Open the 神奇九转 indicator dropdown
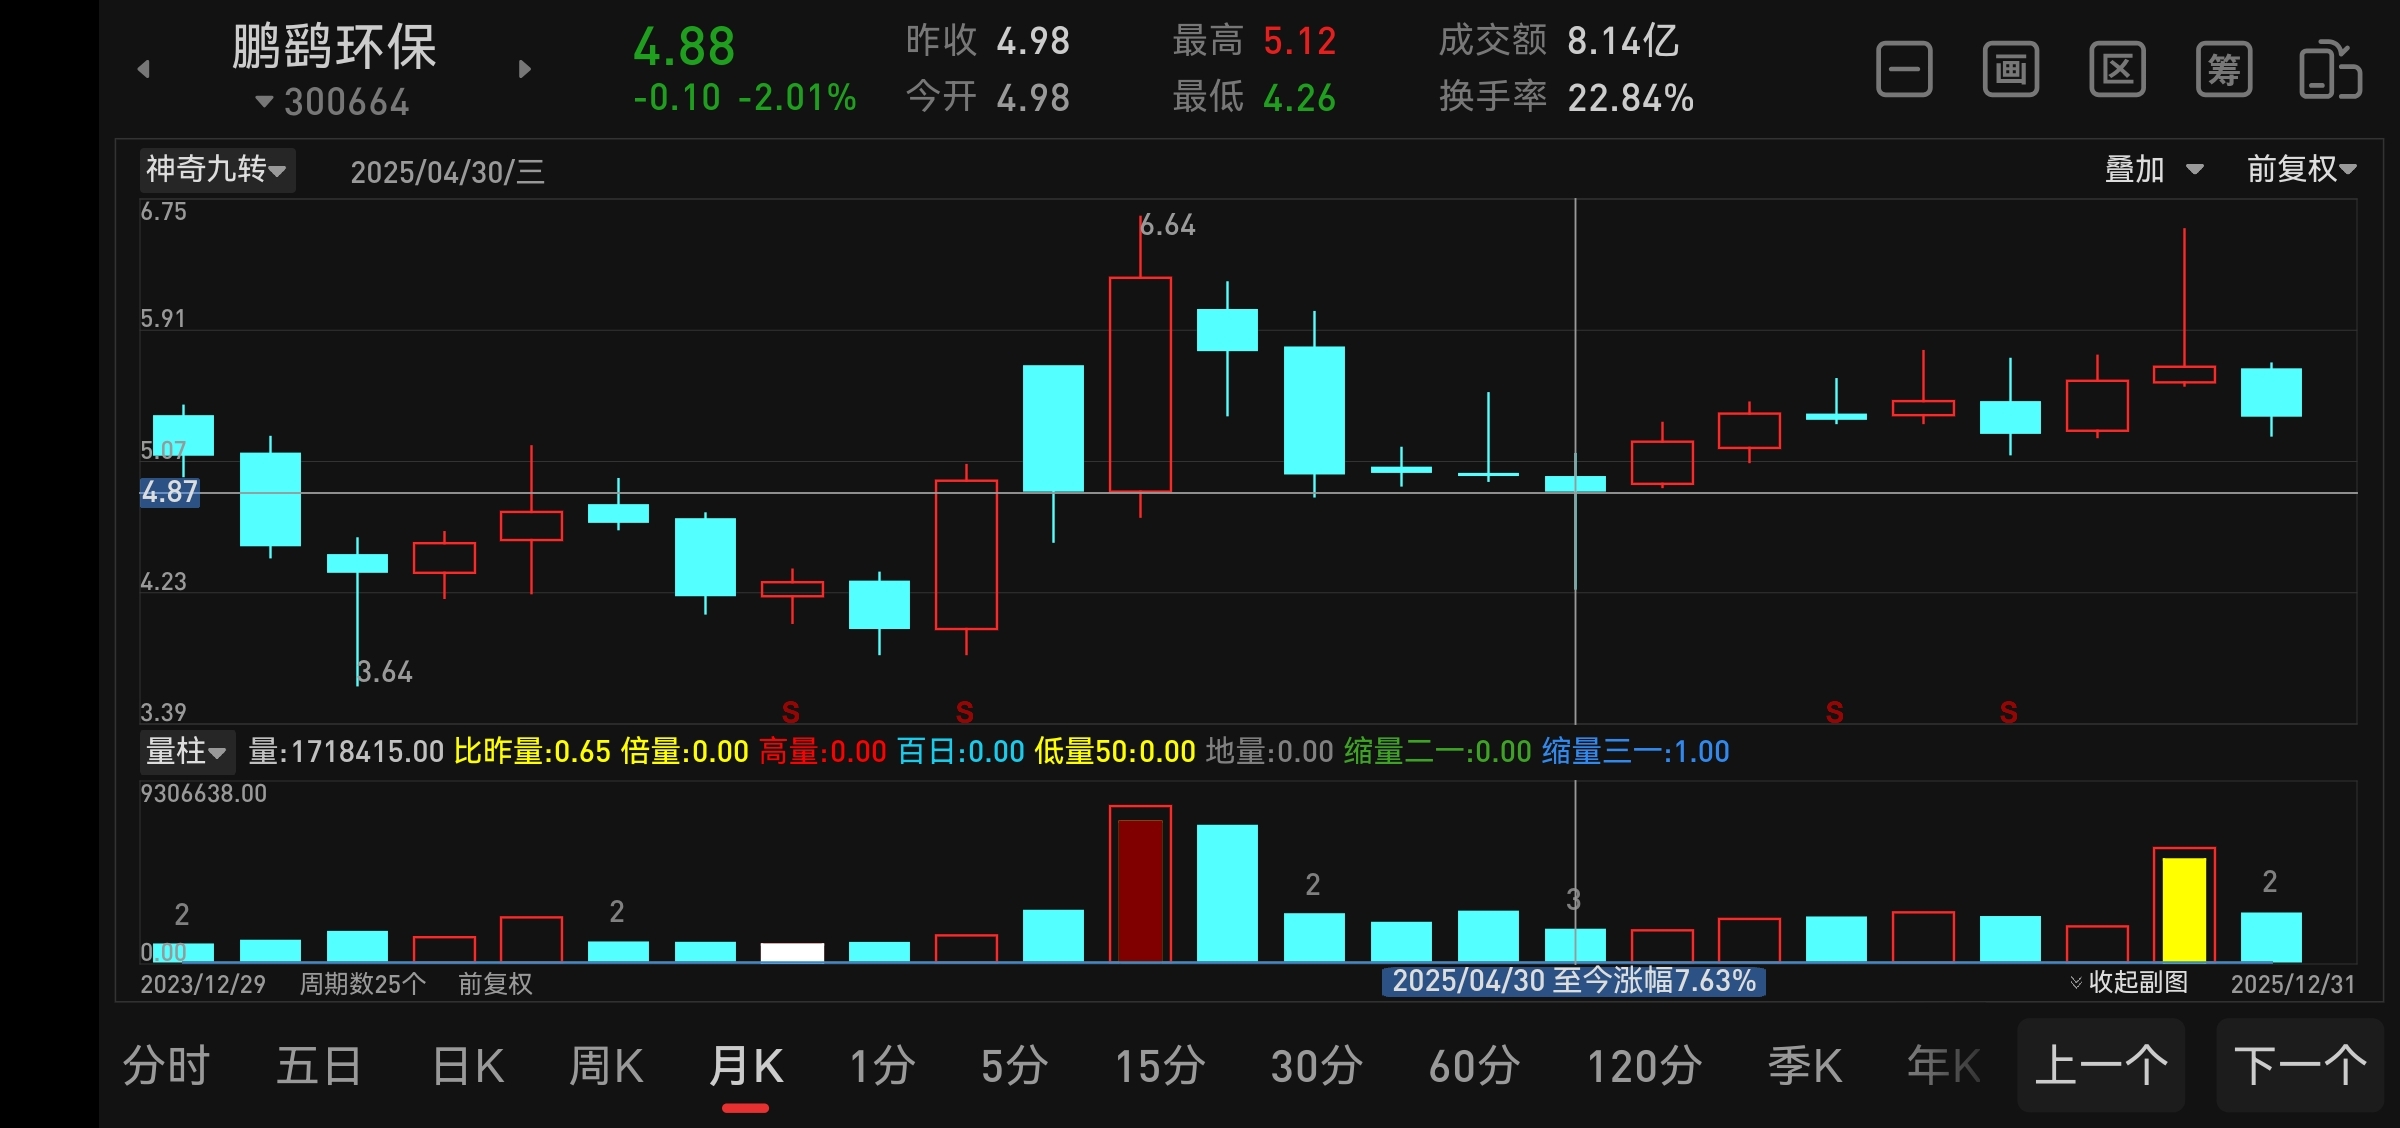 (216, 170)
